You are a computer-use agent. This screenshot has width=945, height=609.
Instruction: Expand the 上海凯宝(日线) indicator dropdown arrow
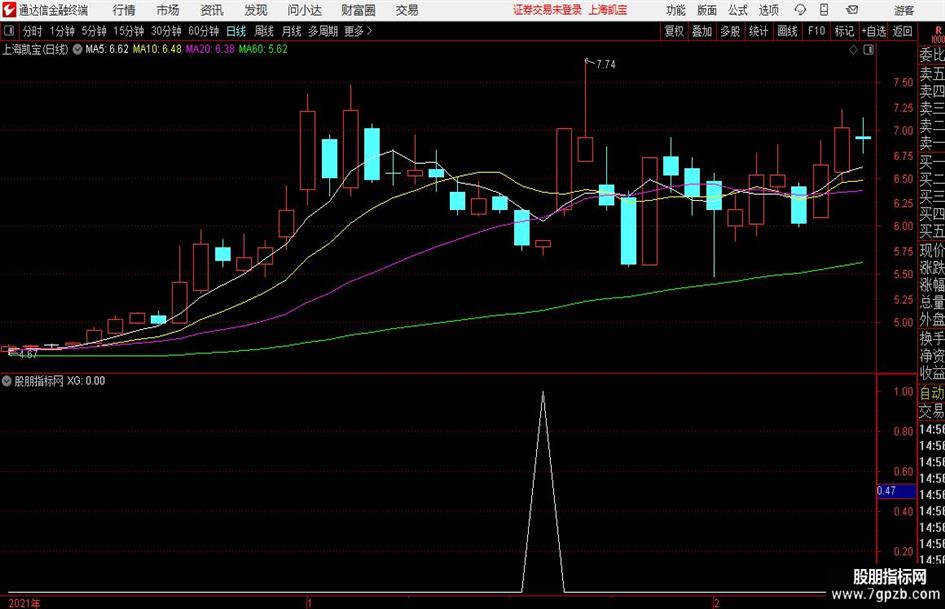pos(77,49)
